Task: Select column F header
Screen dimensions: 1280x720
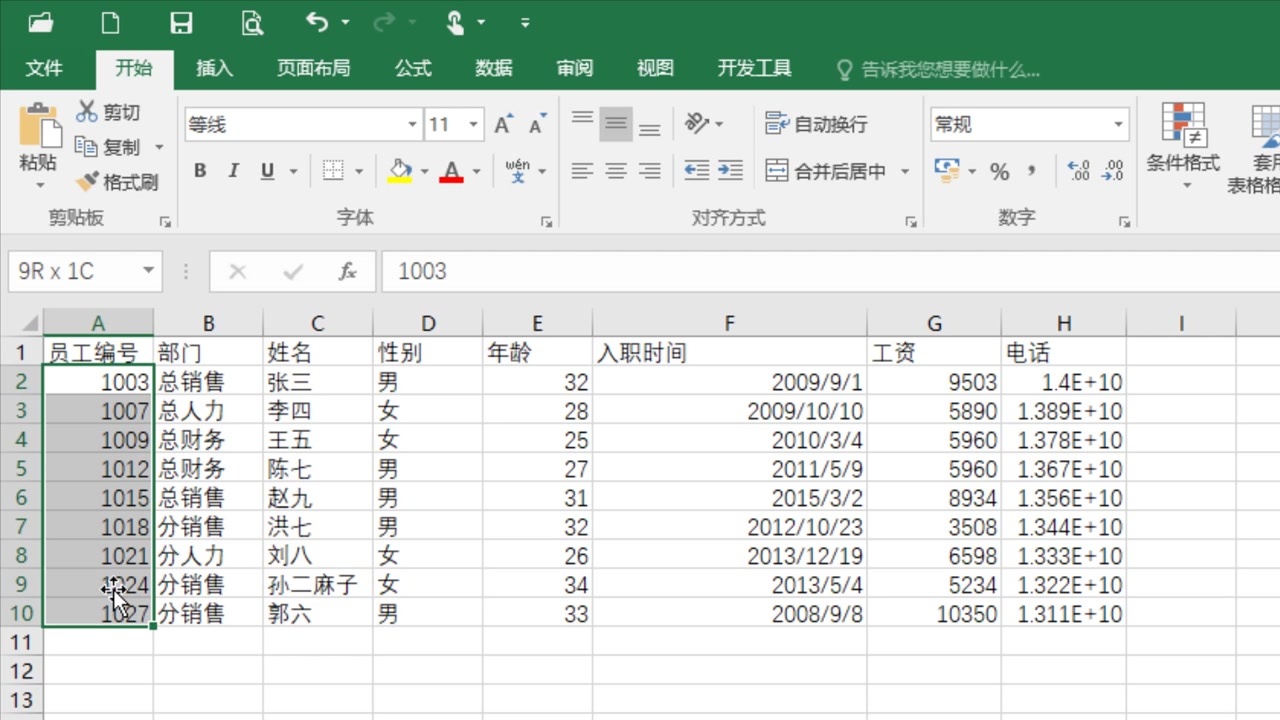Action: 730,323
